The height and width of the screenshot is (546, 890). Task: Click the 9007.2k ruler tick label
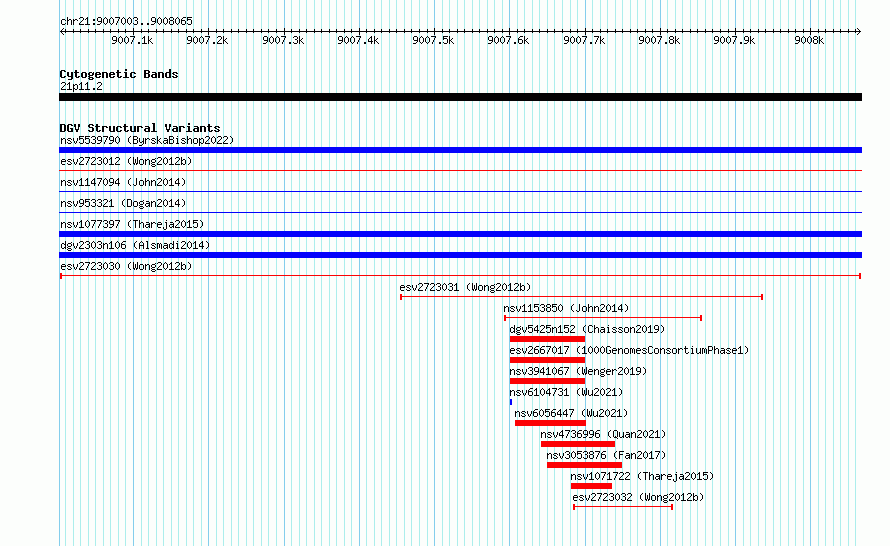tap(207, 40)
